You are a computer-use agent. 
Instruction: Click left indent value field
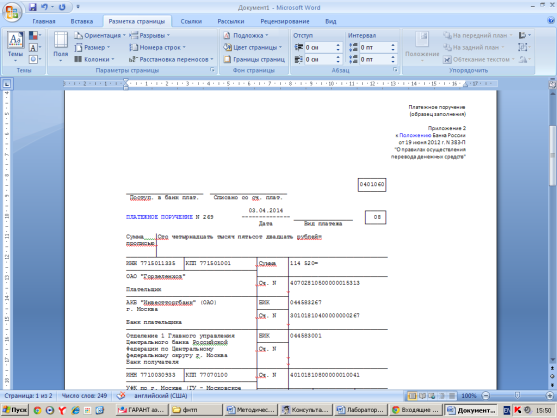point(319,47)
